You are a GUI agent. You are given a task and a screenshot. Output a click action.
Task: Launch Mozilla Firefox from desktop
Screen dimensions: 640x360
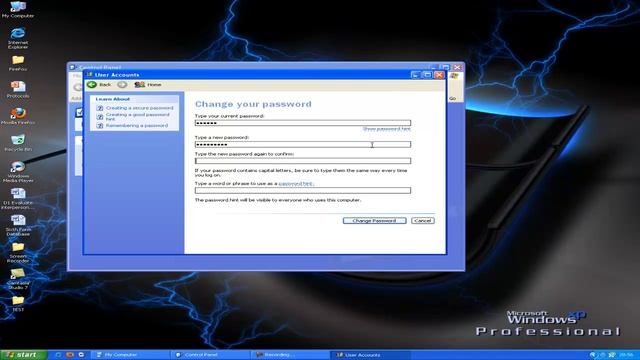(18, 116)
